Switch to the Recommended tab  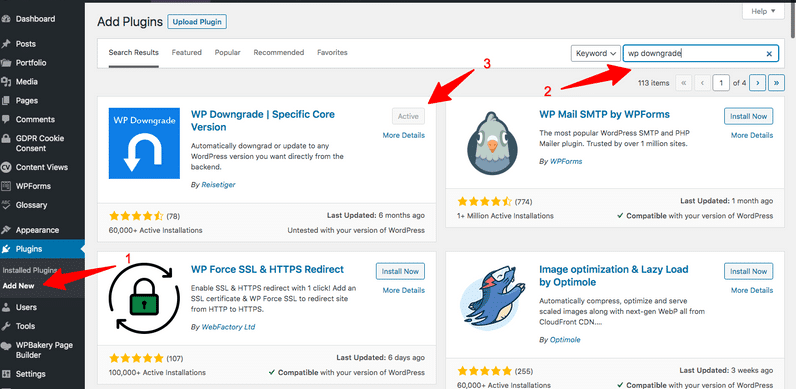[279, 52]
